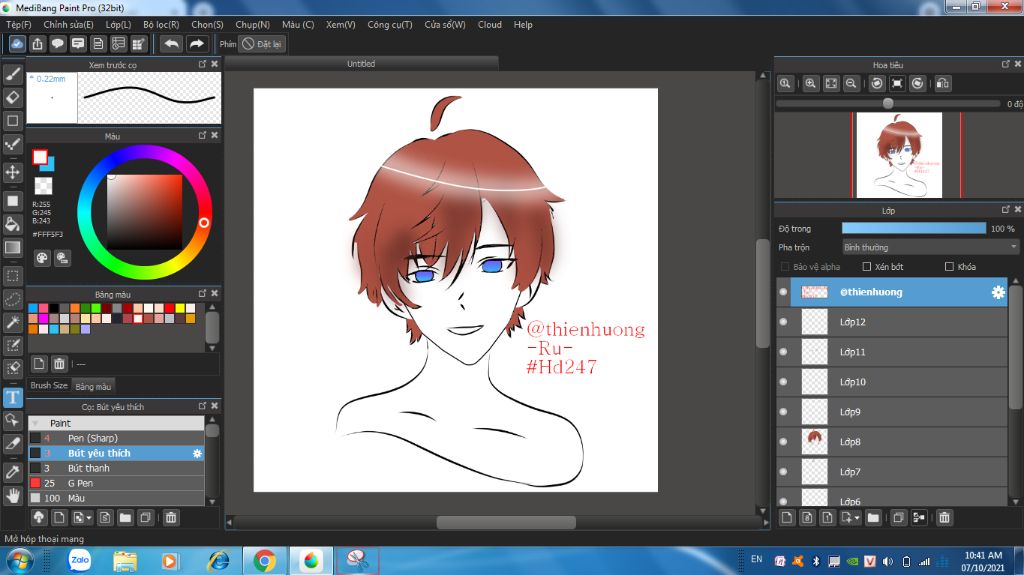
Task: Hide the @thienhuong layer
Action: click(x=783, y=291)
